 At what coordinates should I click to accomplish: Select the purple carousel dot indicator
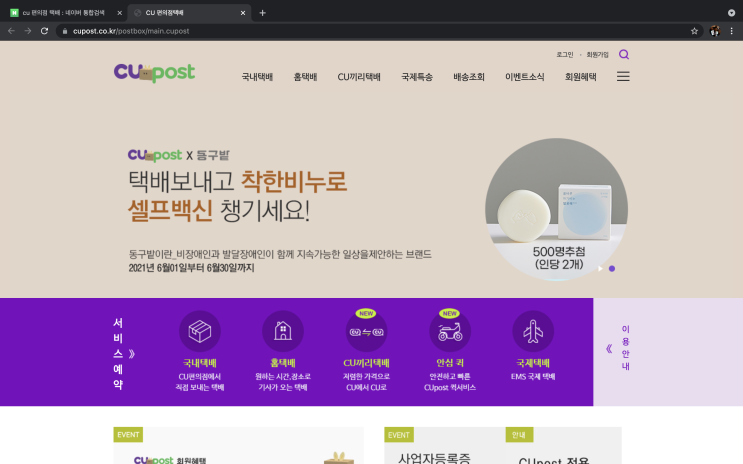coord(612,269)
